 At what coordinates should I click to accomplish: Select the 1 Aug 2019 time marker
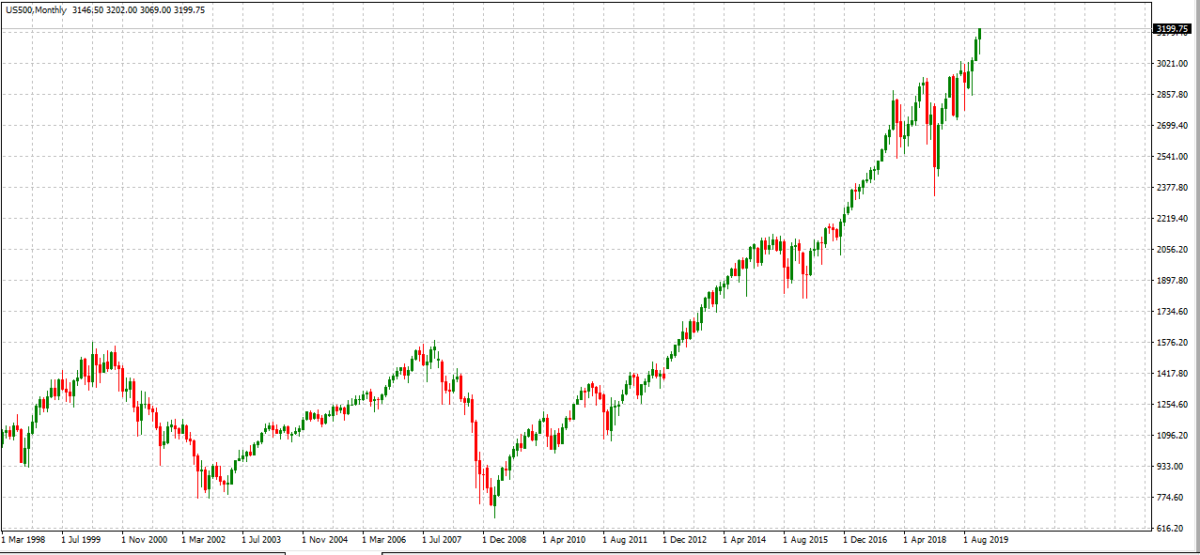[x=985, y=537]
